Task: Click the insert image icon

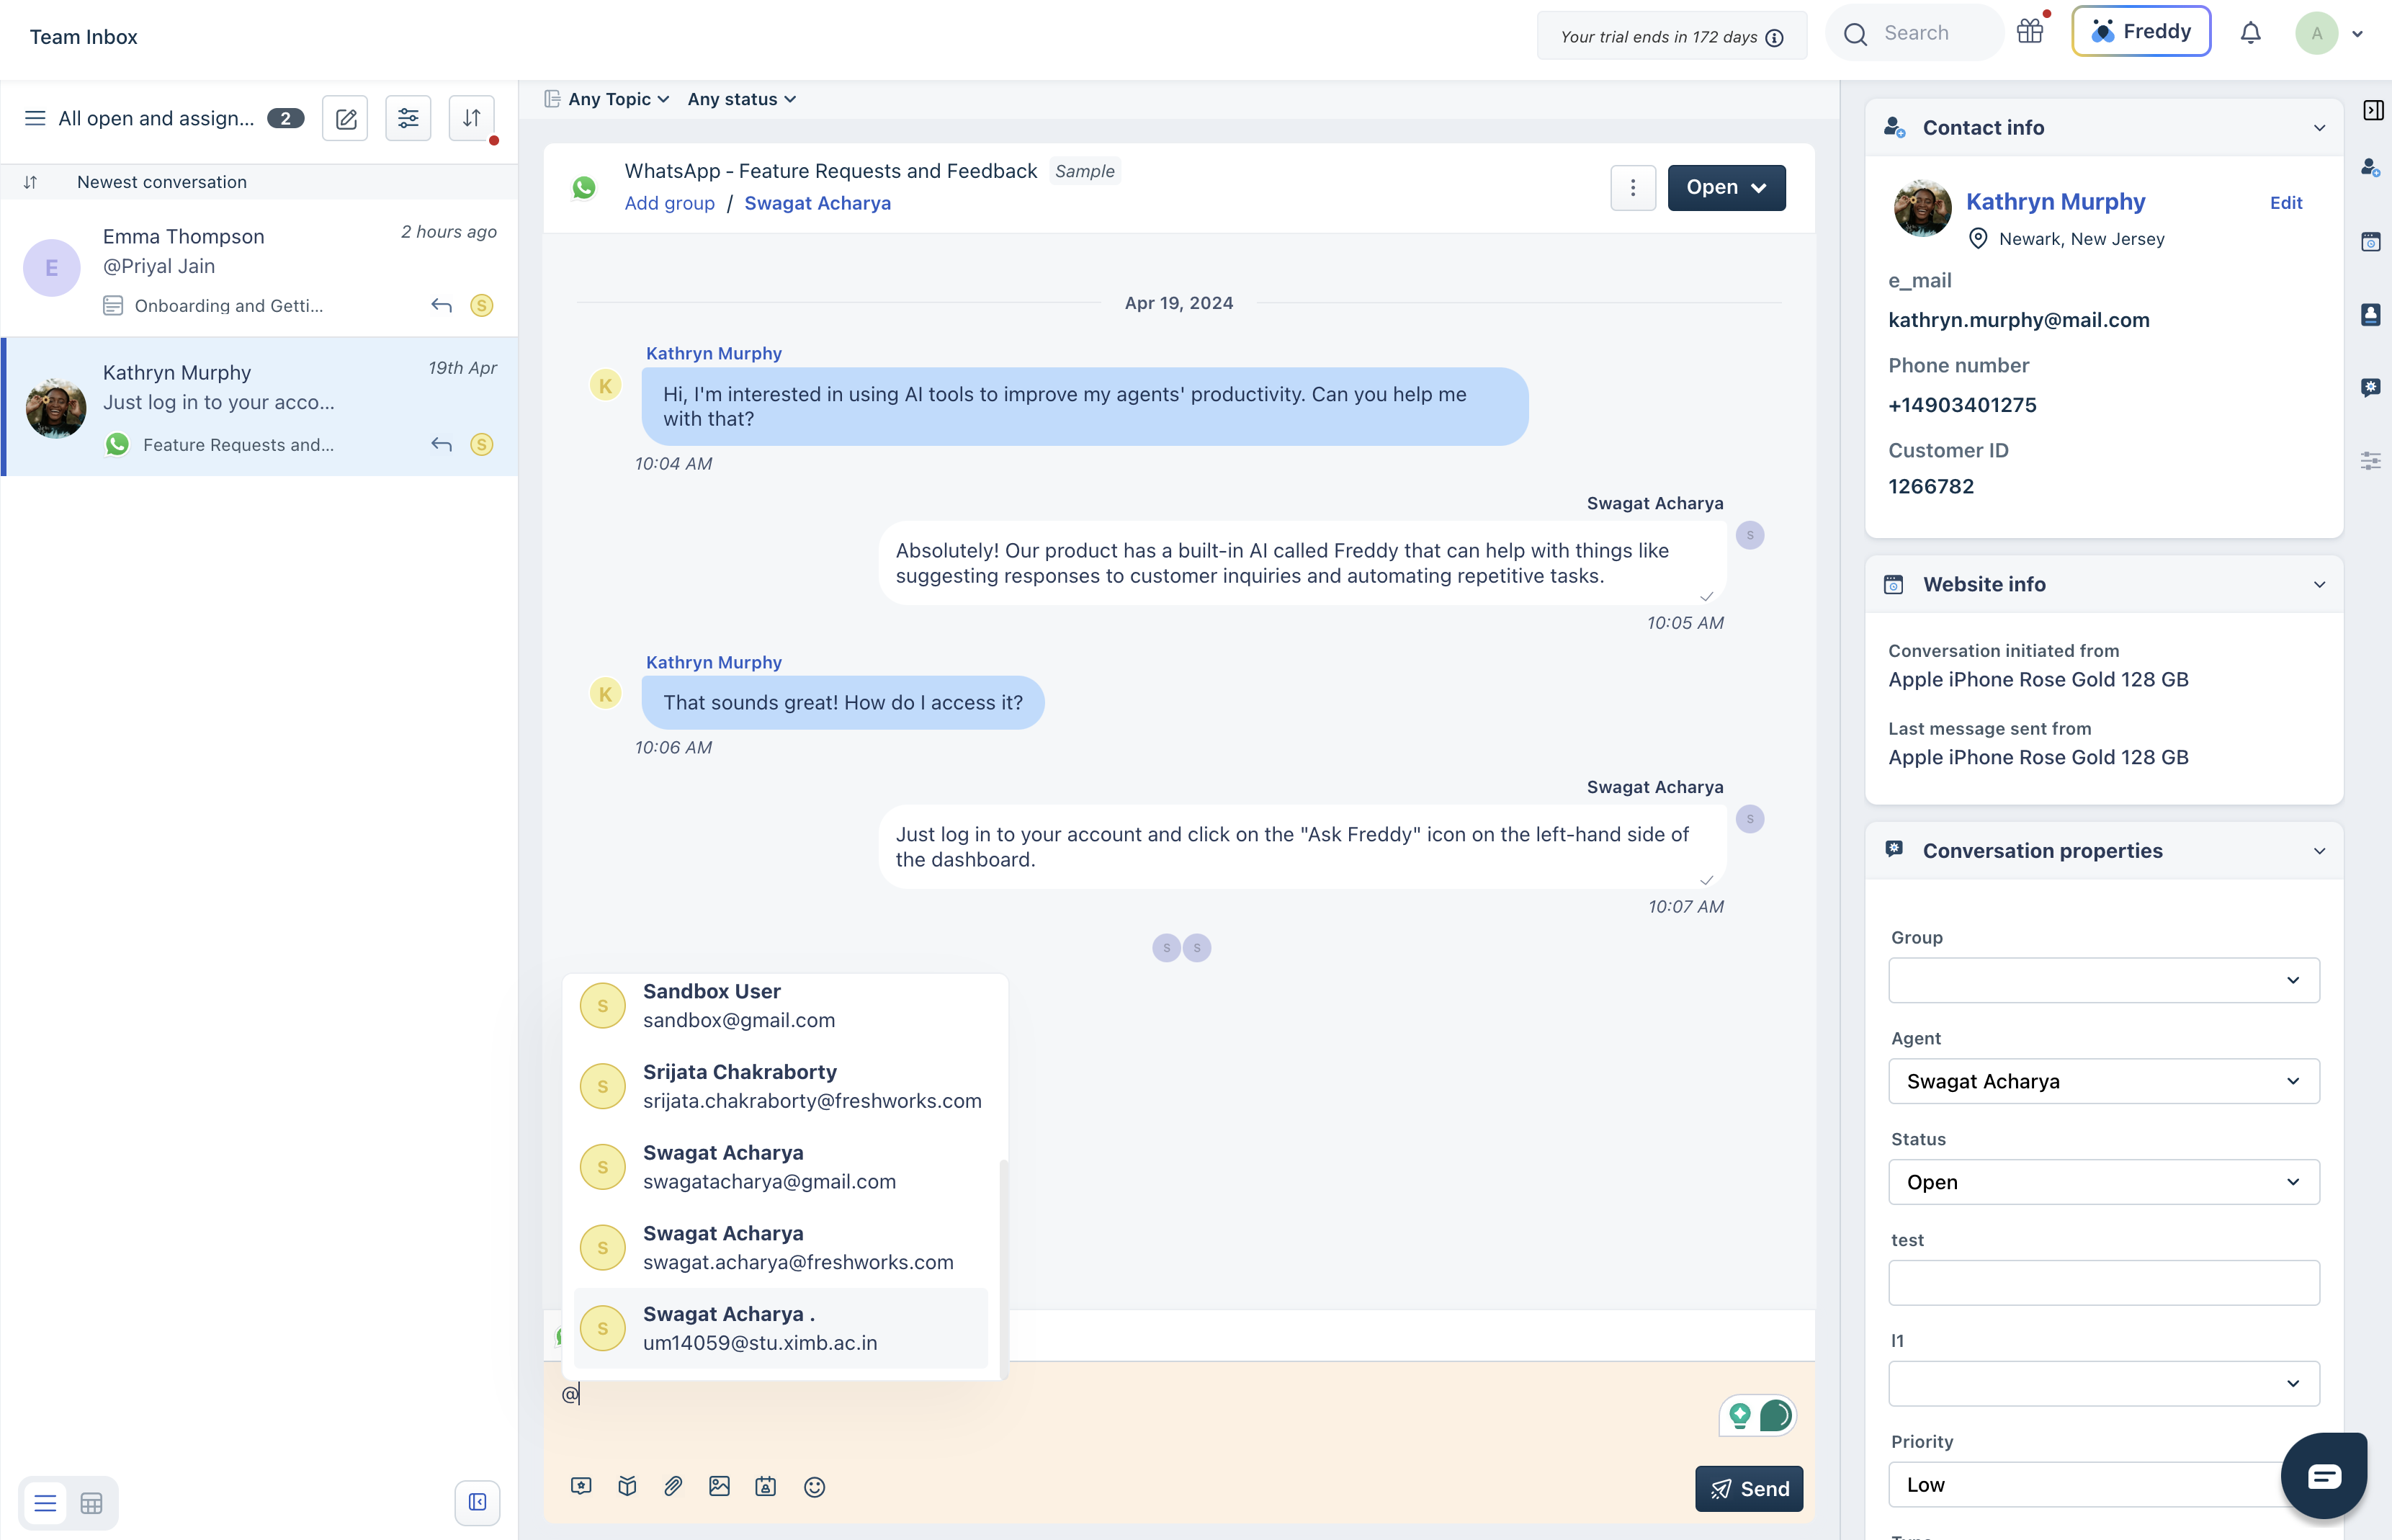Action: [719, 1486]
